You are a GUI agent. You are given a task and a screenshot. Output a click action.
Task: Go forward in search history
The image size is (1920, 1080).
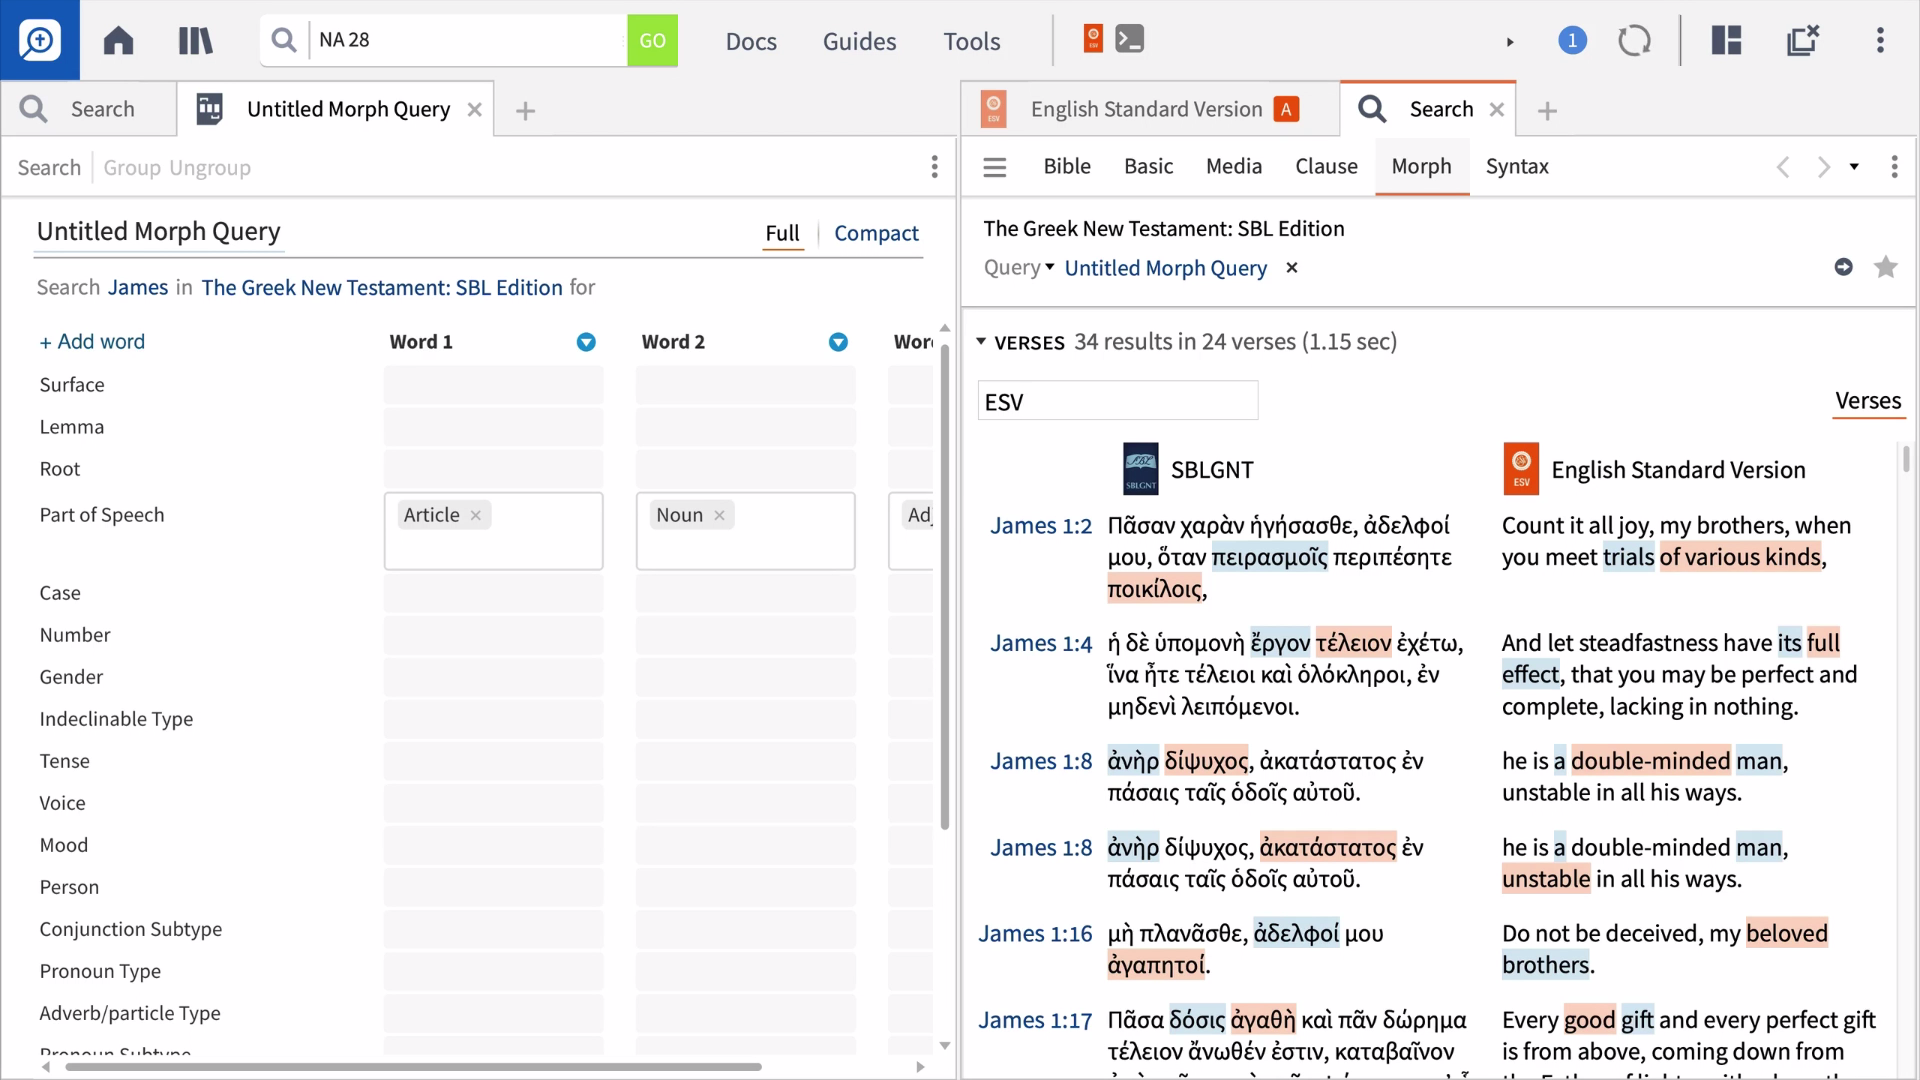(x=1823, y=167)
